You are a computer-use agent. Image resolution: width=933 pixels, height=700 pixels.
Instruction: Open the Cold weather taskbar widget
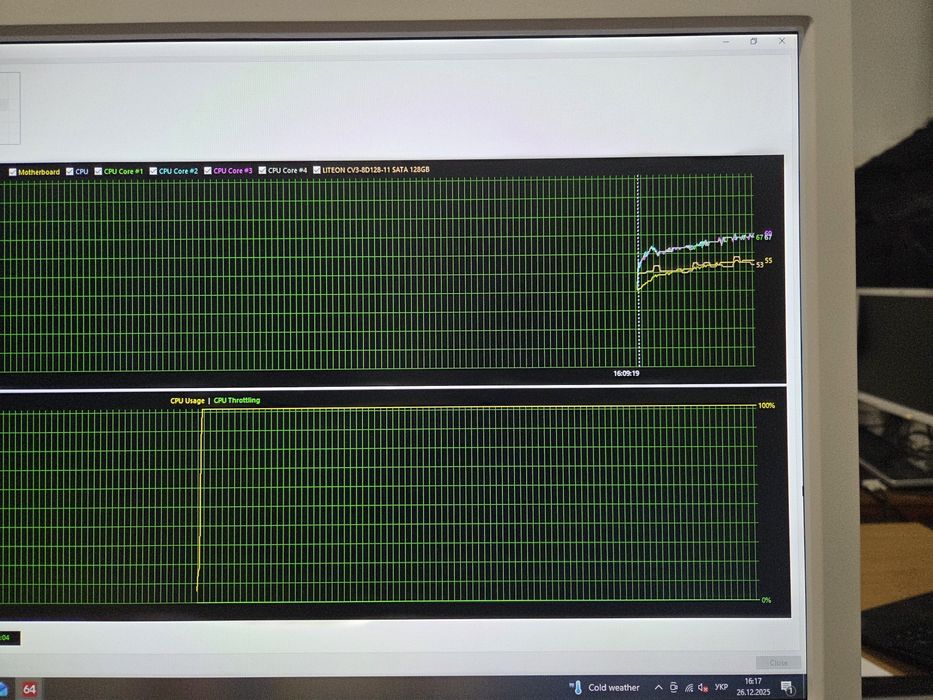coord(604,688)
